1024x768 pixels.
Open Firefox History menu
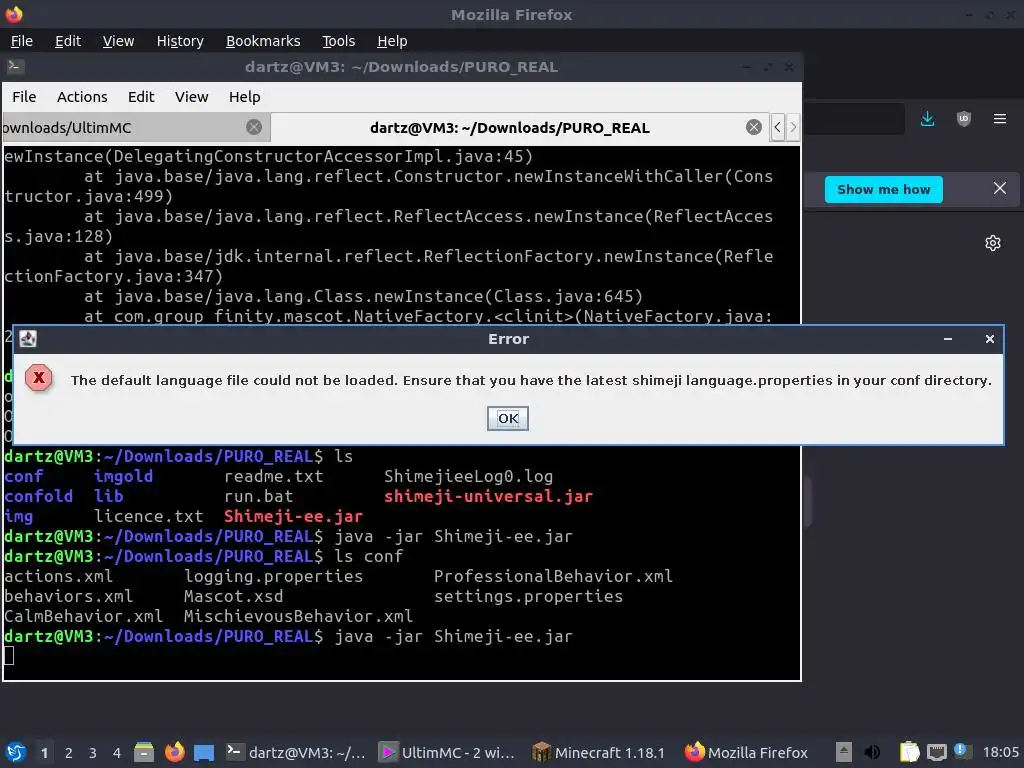pyautogui.click(x=180, y=41)
